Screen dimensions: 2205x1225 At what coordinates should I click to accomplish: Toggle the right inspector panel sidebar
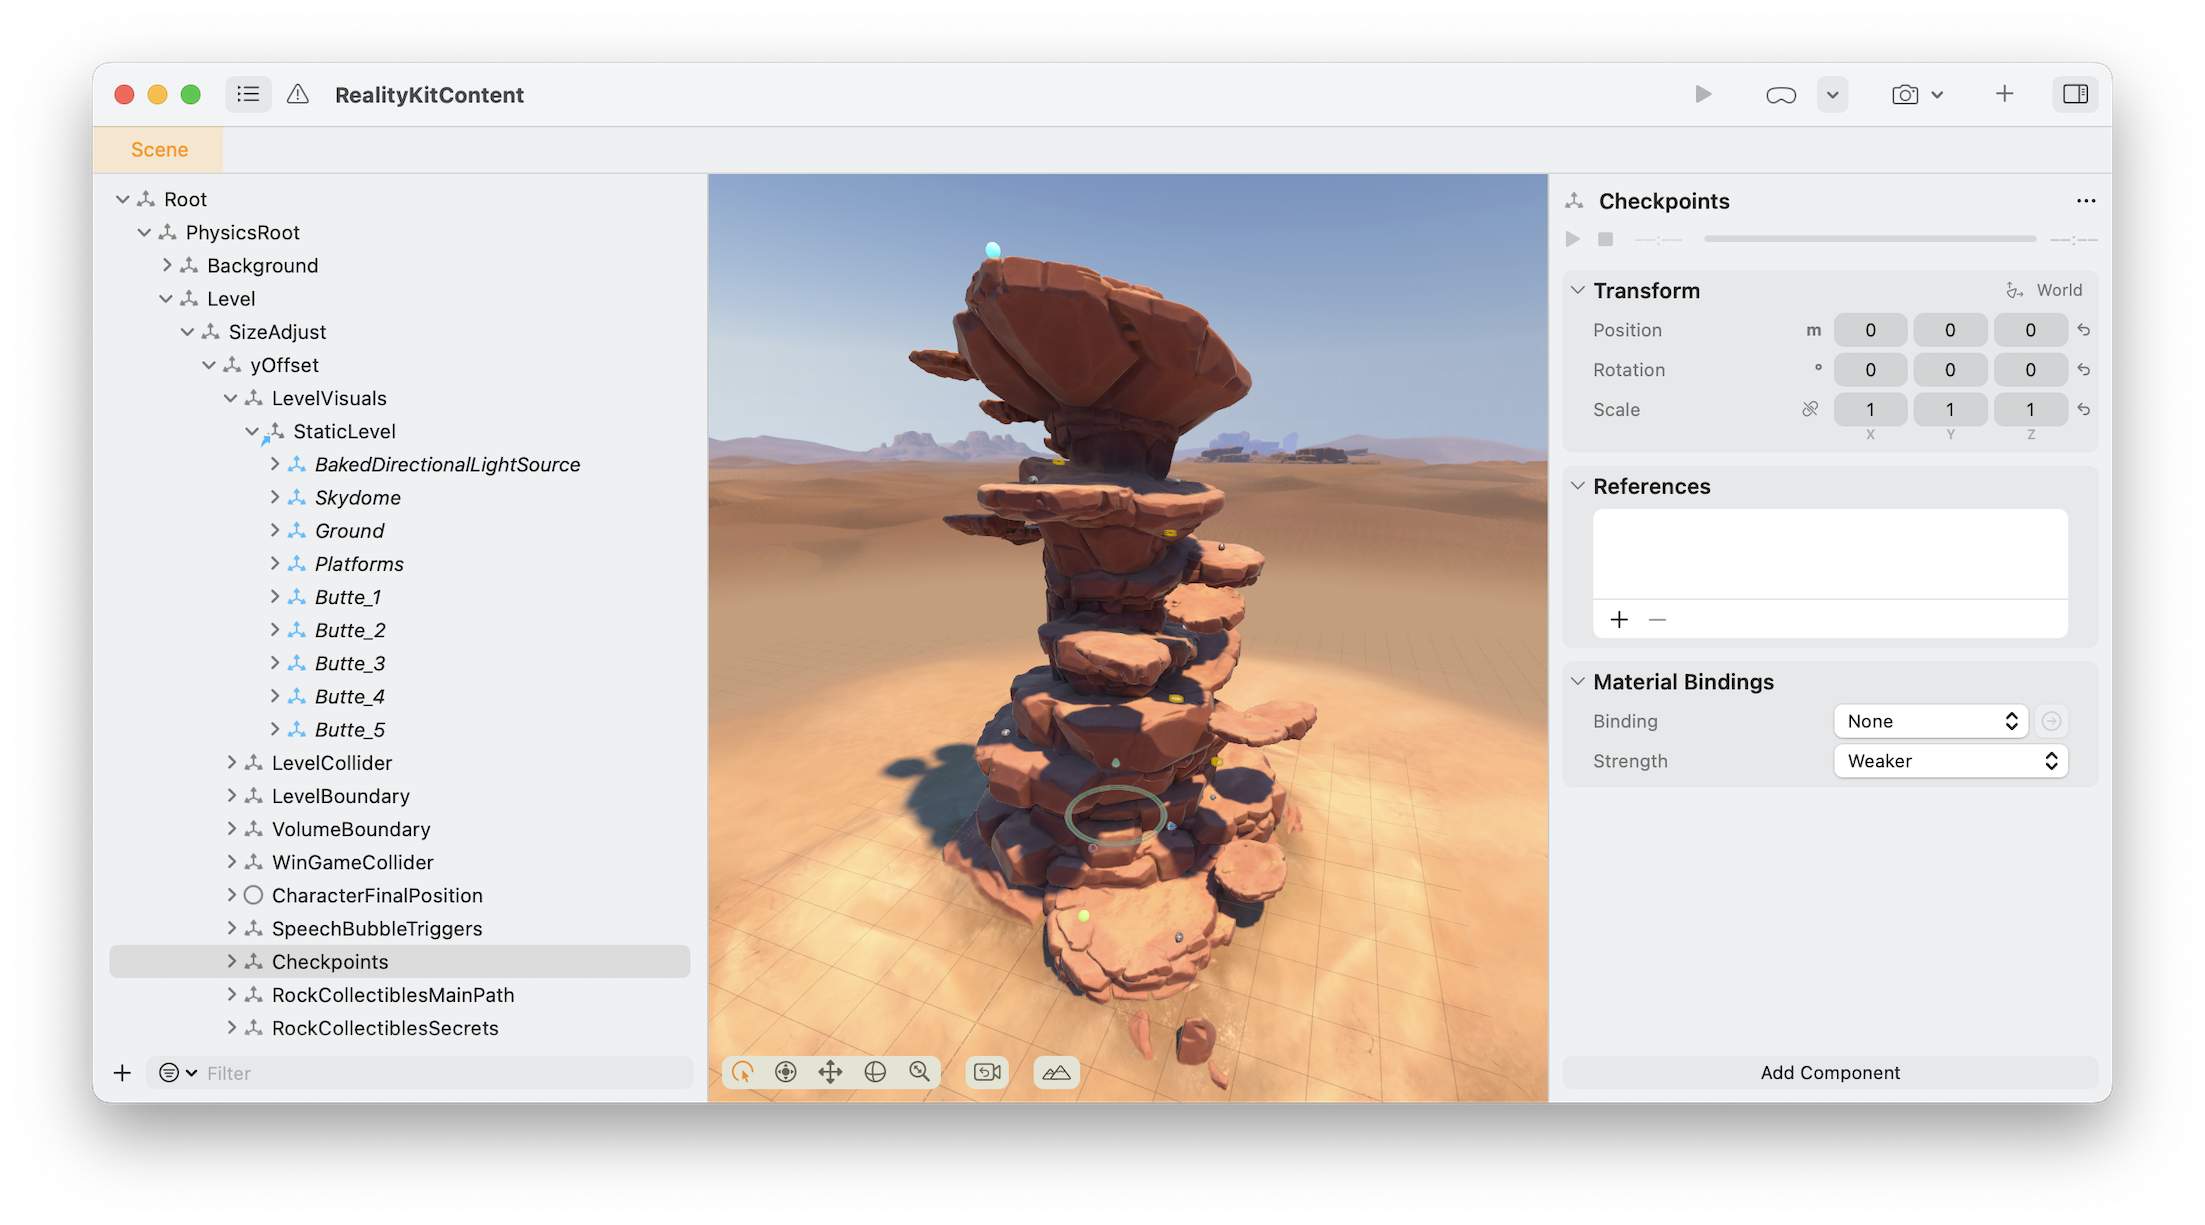coord(2076,94)
